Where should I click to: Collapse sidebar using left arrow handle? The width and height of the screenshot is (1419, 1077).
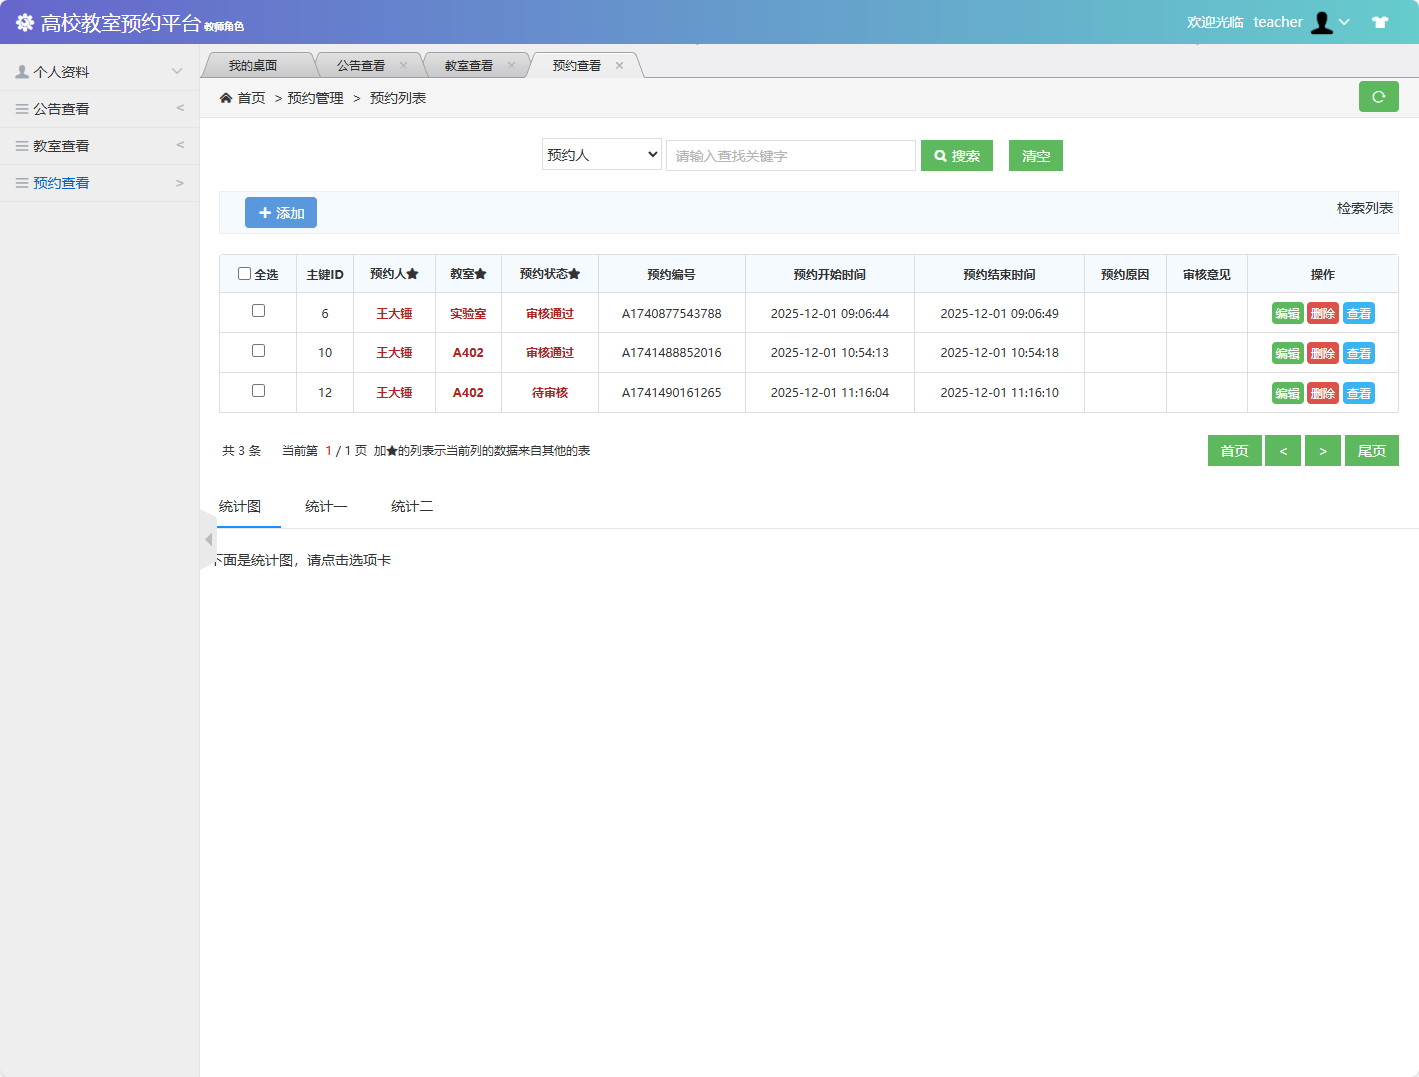pyautogui.click(x=208, y=540)
